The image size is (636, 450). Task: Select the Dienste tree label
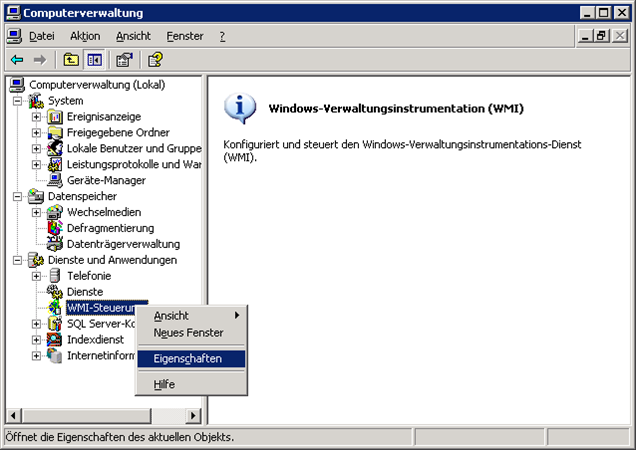[x=85, y=292]
